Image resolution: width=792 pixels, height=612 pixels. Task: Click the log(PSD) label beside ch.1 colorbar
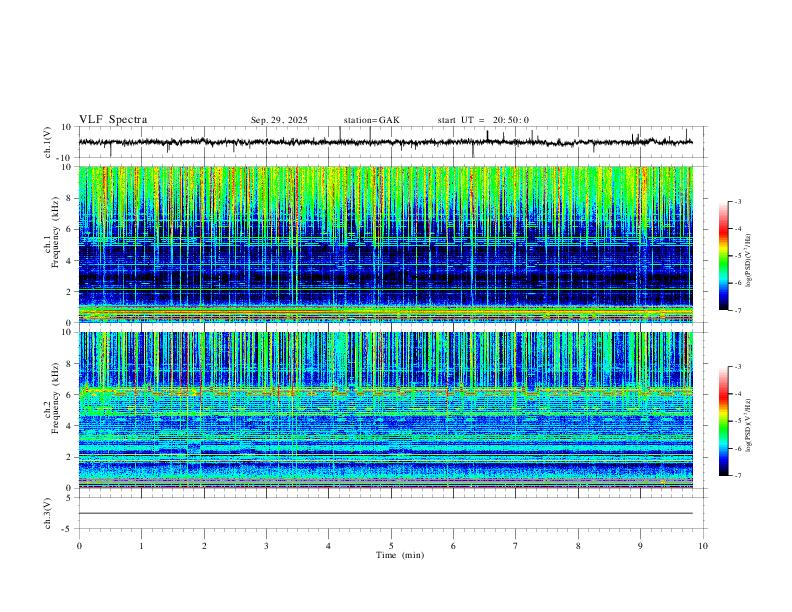pyautogui.click(x=748, y=261)
